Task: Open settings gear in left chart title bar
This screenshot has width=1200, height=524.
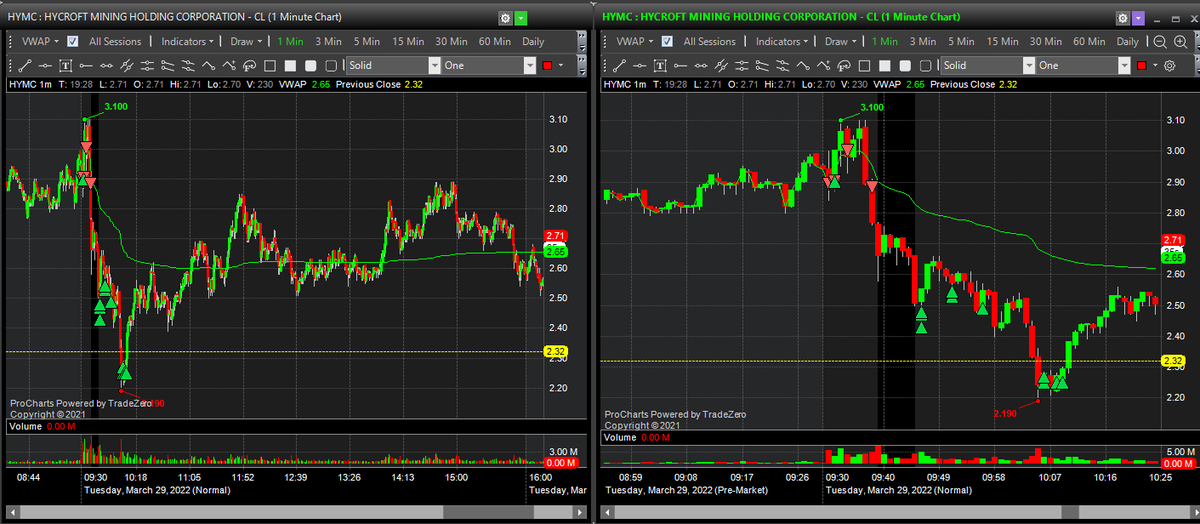Action: click(506, 18)
